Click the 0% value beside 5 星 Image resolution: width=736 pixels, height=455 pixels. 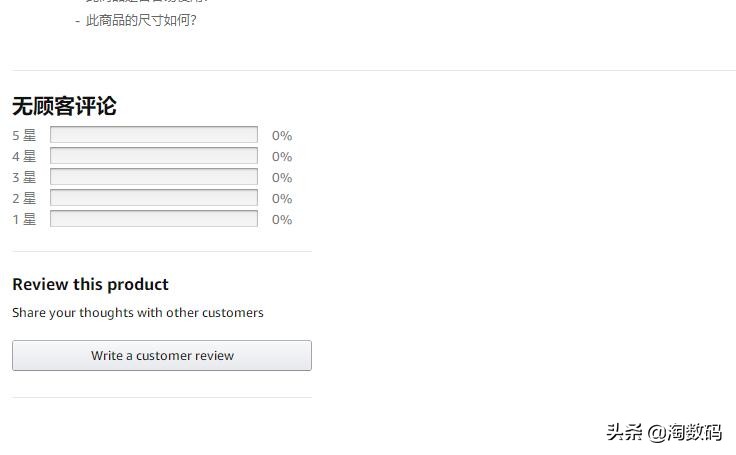click(x=282, y=136)
